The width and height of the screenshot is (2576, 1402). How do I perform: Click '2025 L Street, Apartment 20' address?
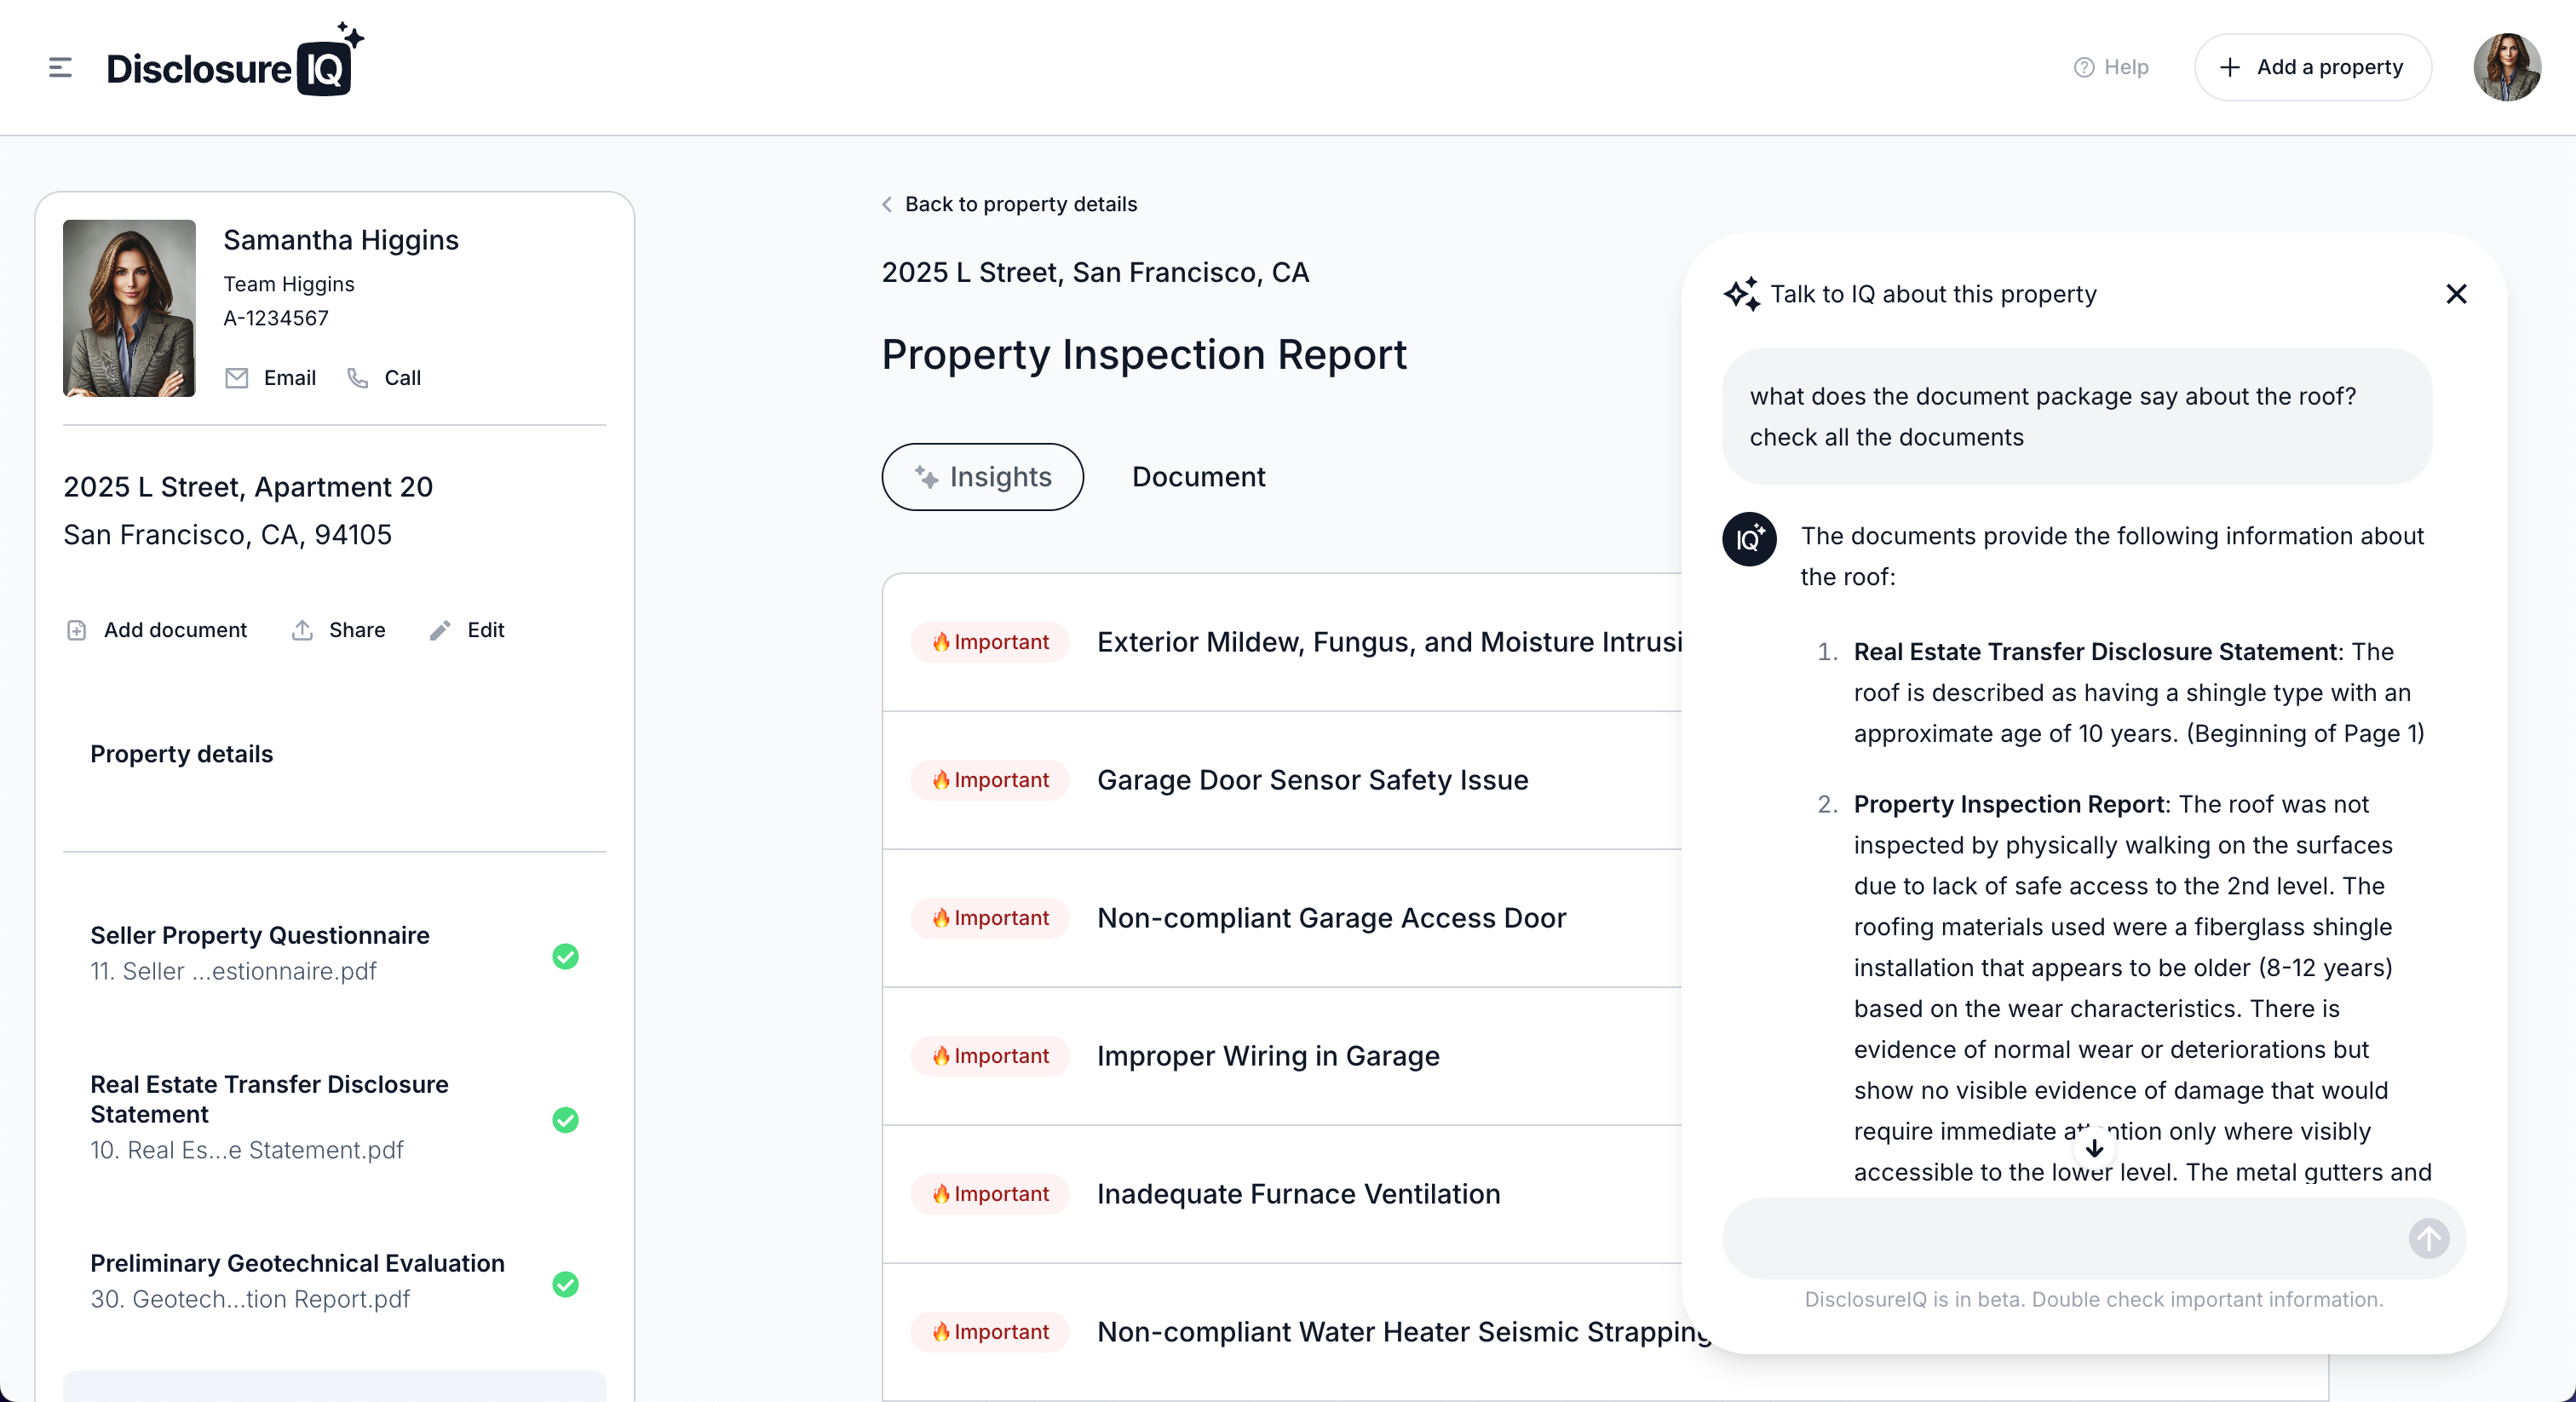[x=248, y=487]
